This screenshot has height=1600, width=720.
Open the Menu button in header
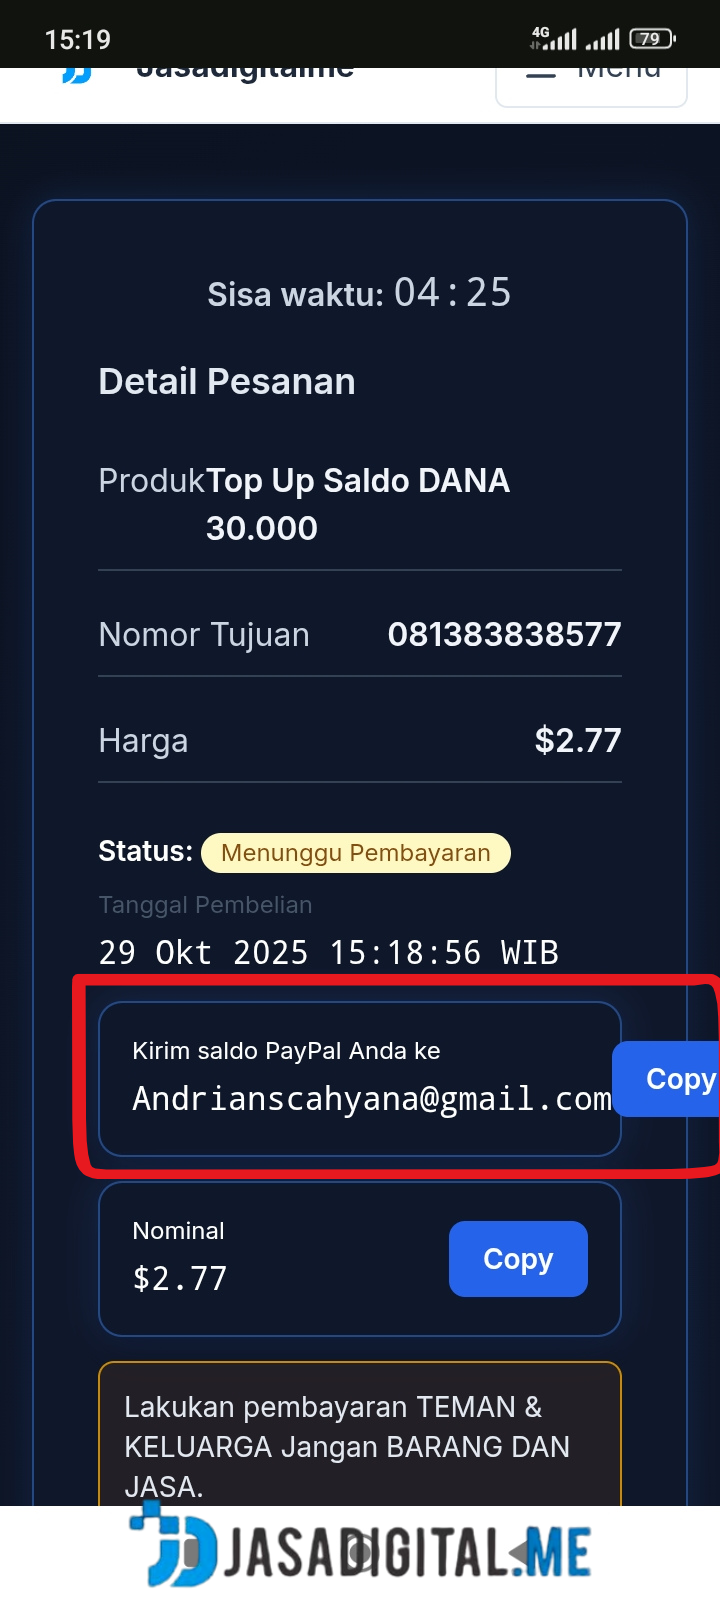pyautogui.click(x=591, y=86)
